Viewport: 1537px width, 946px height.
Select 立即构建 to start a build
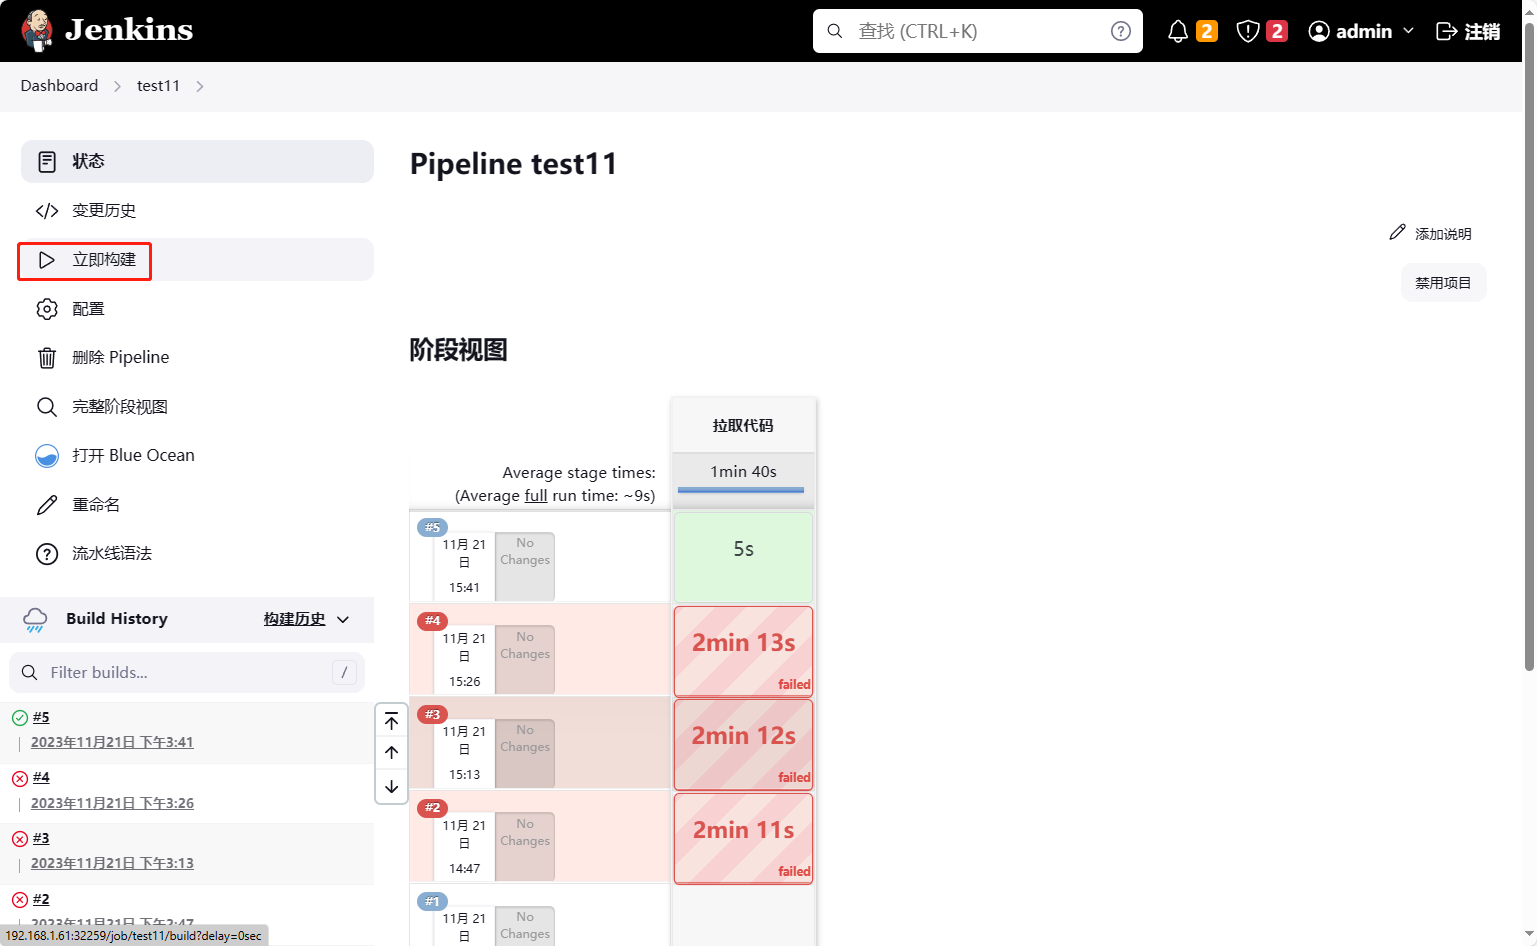[197, 260]
